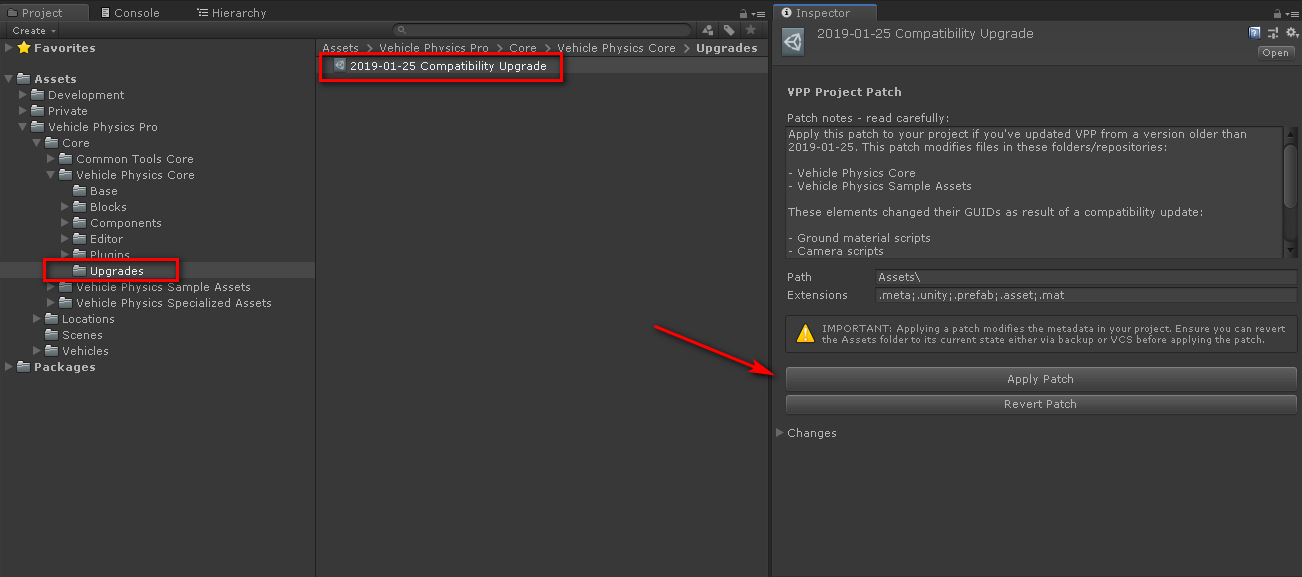1302x577 pixels.
Task: Click the Extensions input field
Action: point(1086,295)
